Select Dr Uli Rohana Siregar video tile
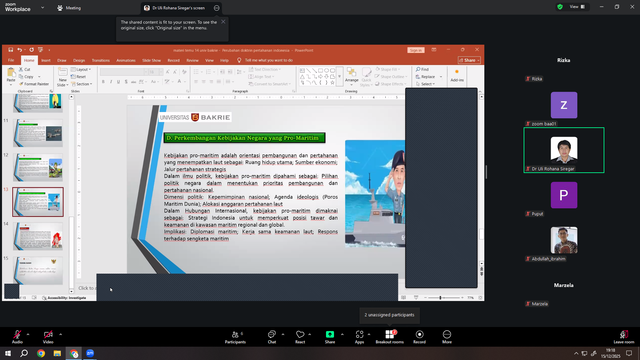Image resolution: width=640 pixels, height=360 pixels. (564, 150)
